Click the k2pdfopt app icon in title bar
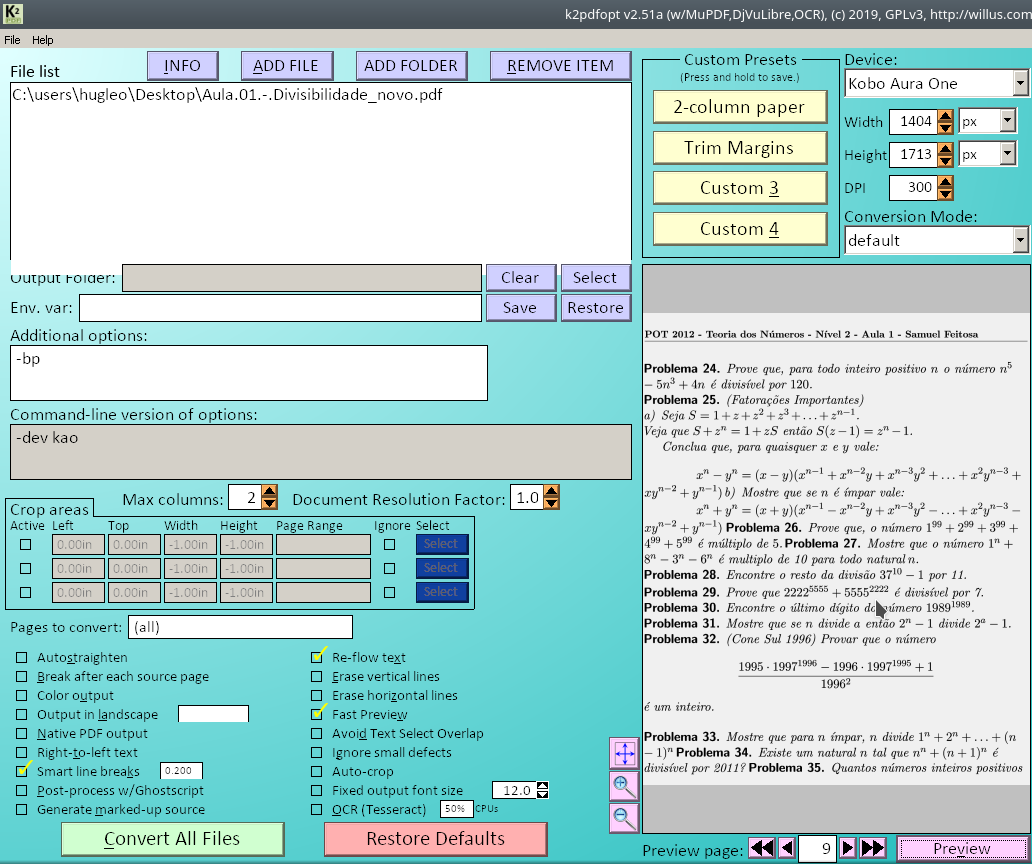Screen dimensions: 1032x864 (x=13, y=14)
